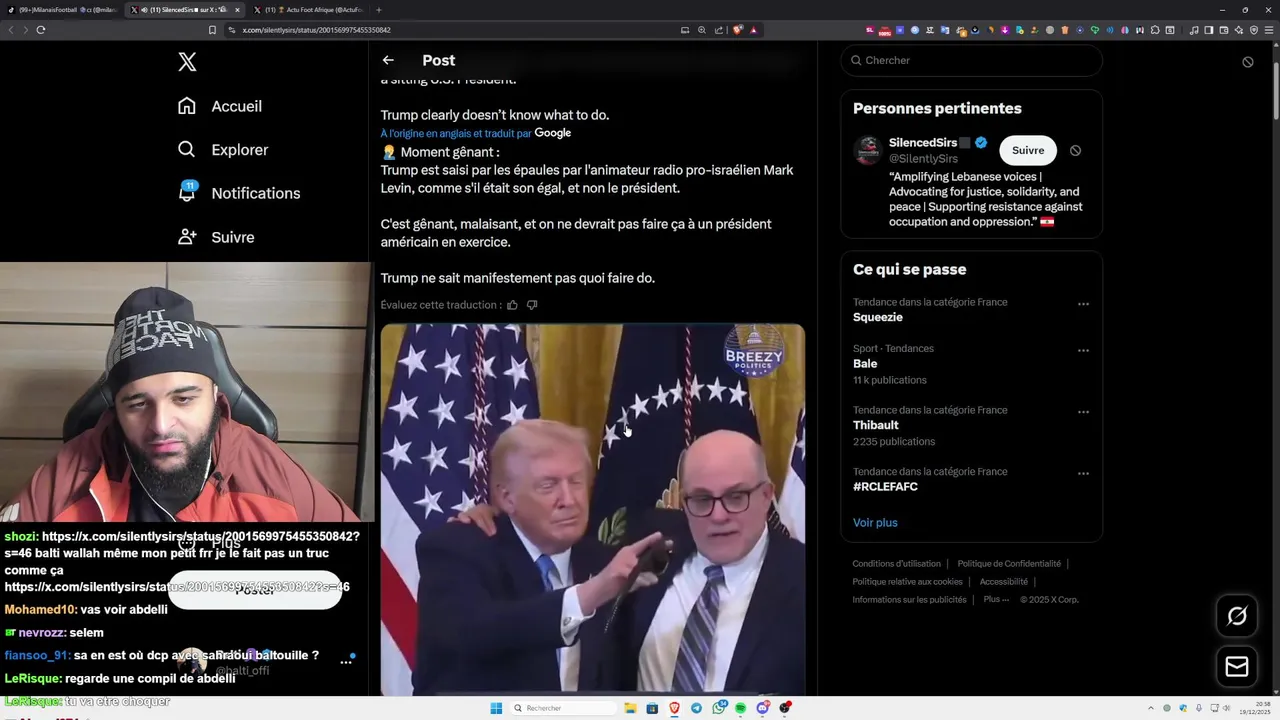Click SilencedSirs profile avatar
The image size is (1280, 720).
(867, 150)
